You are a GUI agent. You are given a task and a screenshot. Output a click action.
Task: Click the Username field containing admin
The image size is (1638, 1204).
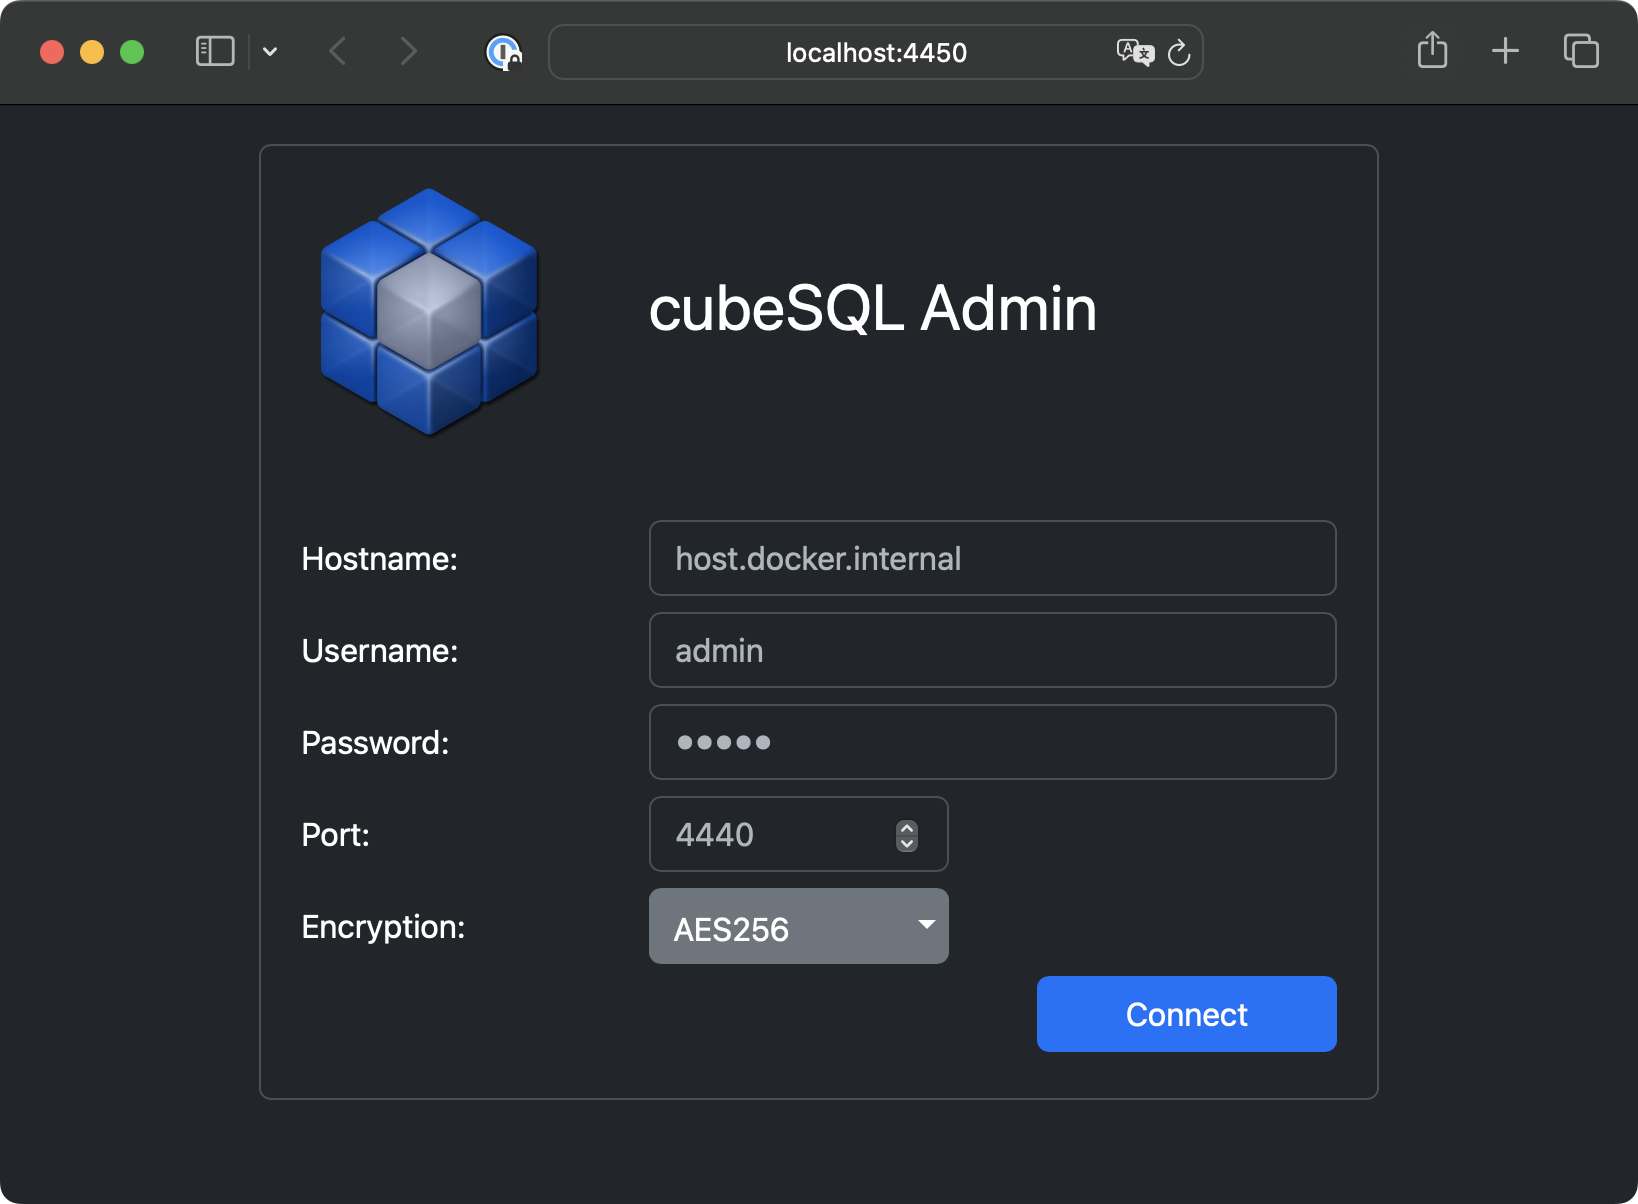tap(993, 650)
